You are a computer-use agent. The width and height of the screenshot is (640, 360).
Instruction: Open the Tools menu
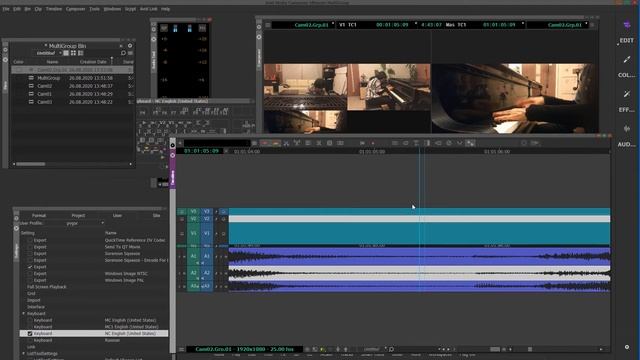(94, 9)
